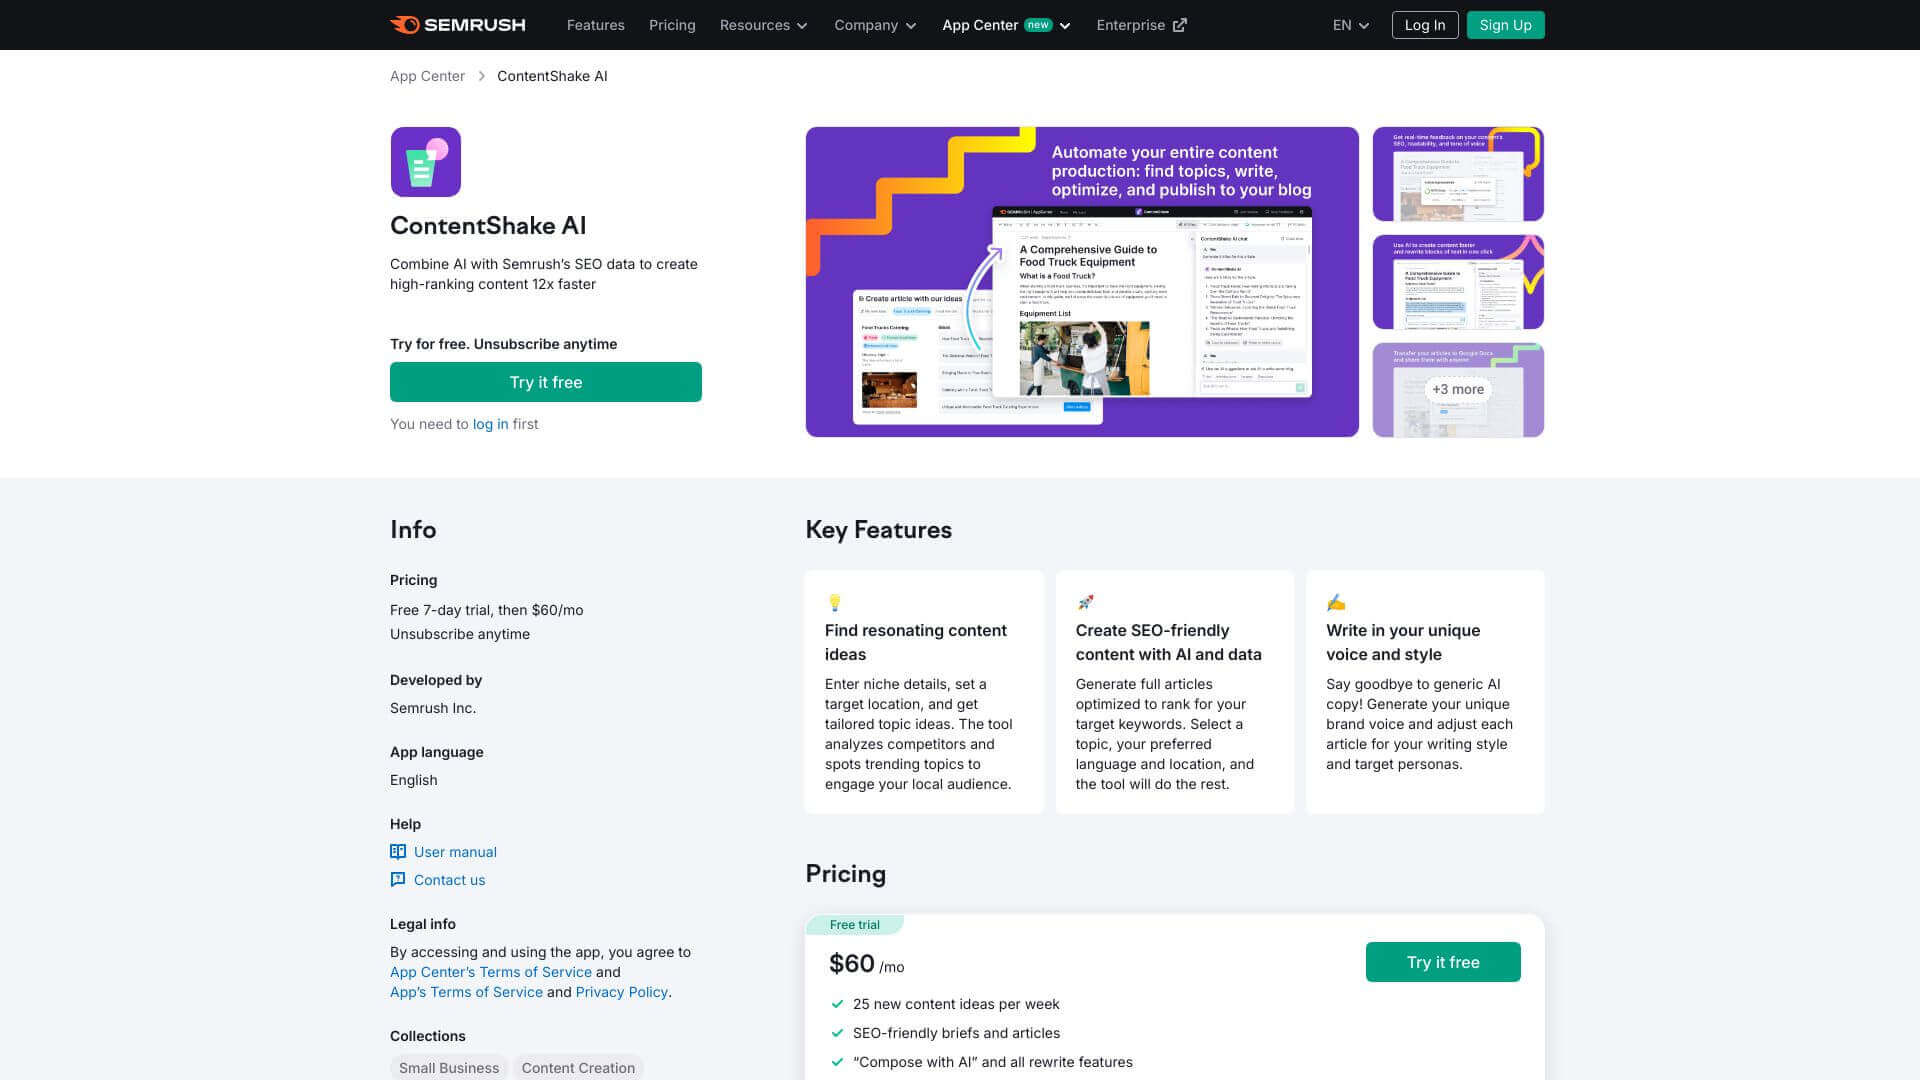The width and height of the screenshot is (1920, 1080).
Task: Click the ContentShake AI app icon
Action: [426, 162]
